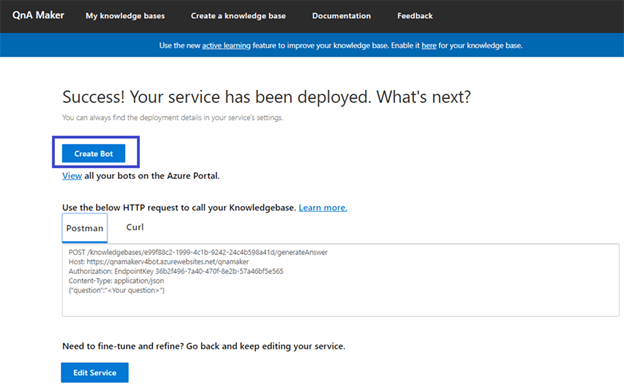This screenshot has height=386, width=624.
Task: Open the Learn more link
Action: point(323,208)
